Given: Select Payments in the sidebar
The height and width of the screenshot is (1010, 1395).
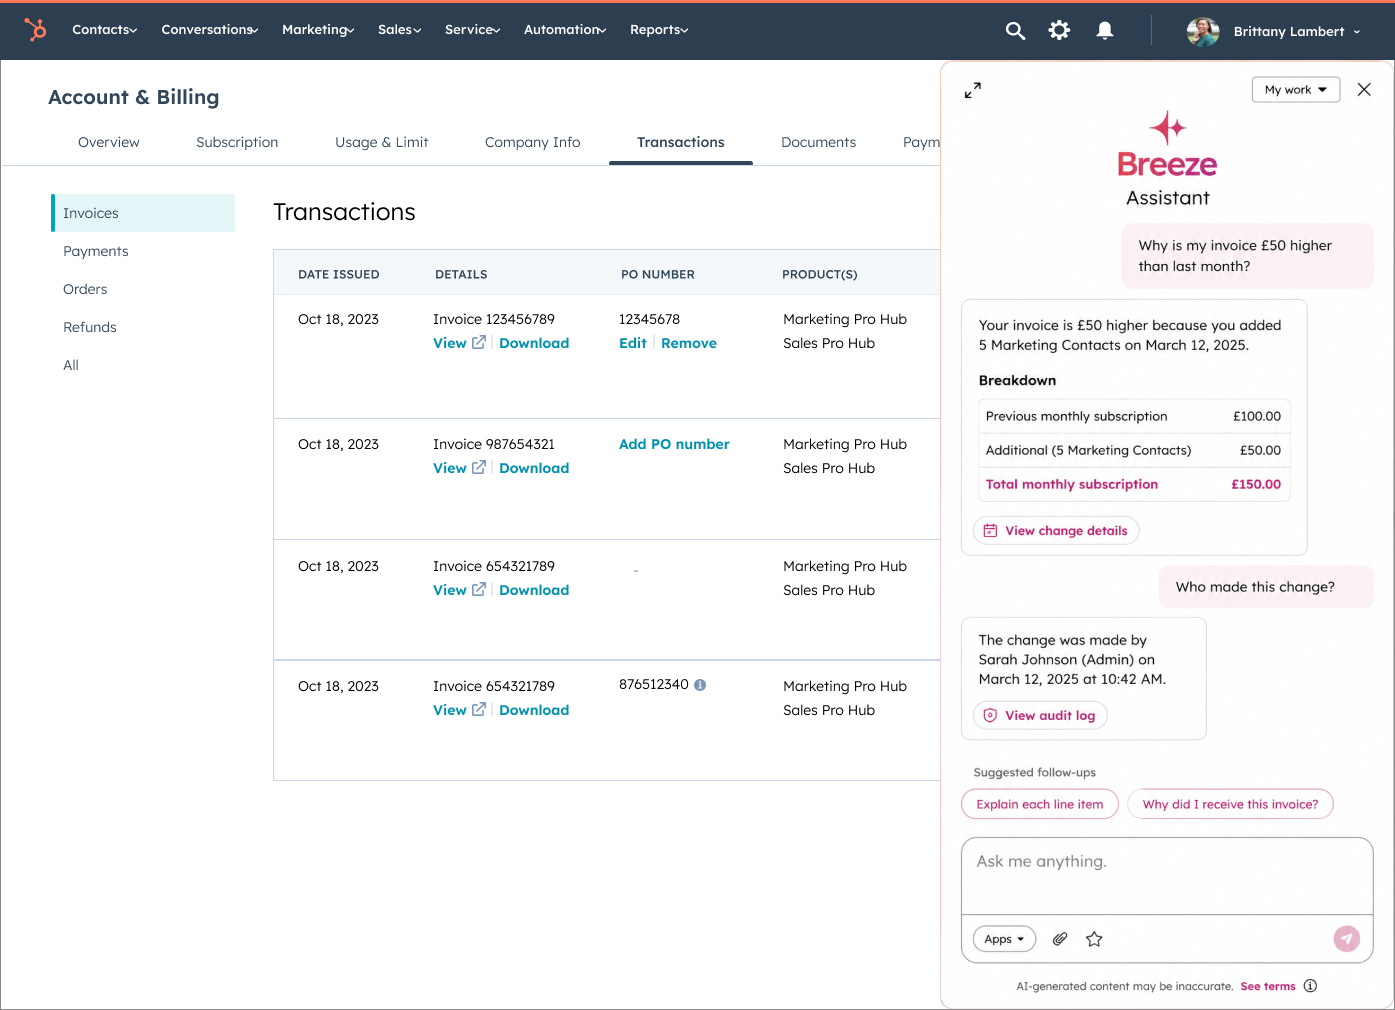Looking at the screenshot, I should pos(96,251).
